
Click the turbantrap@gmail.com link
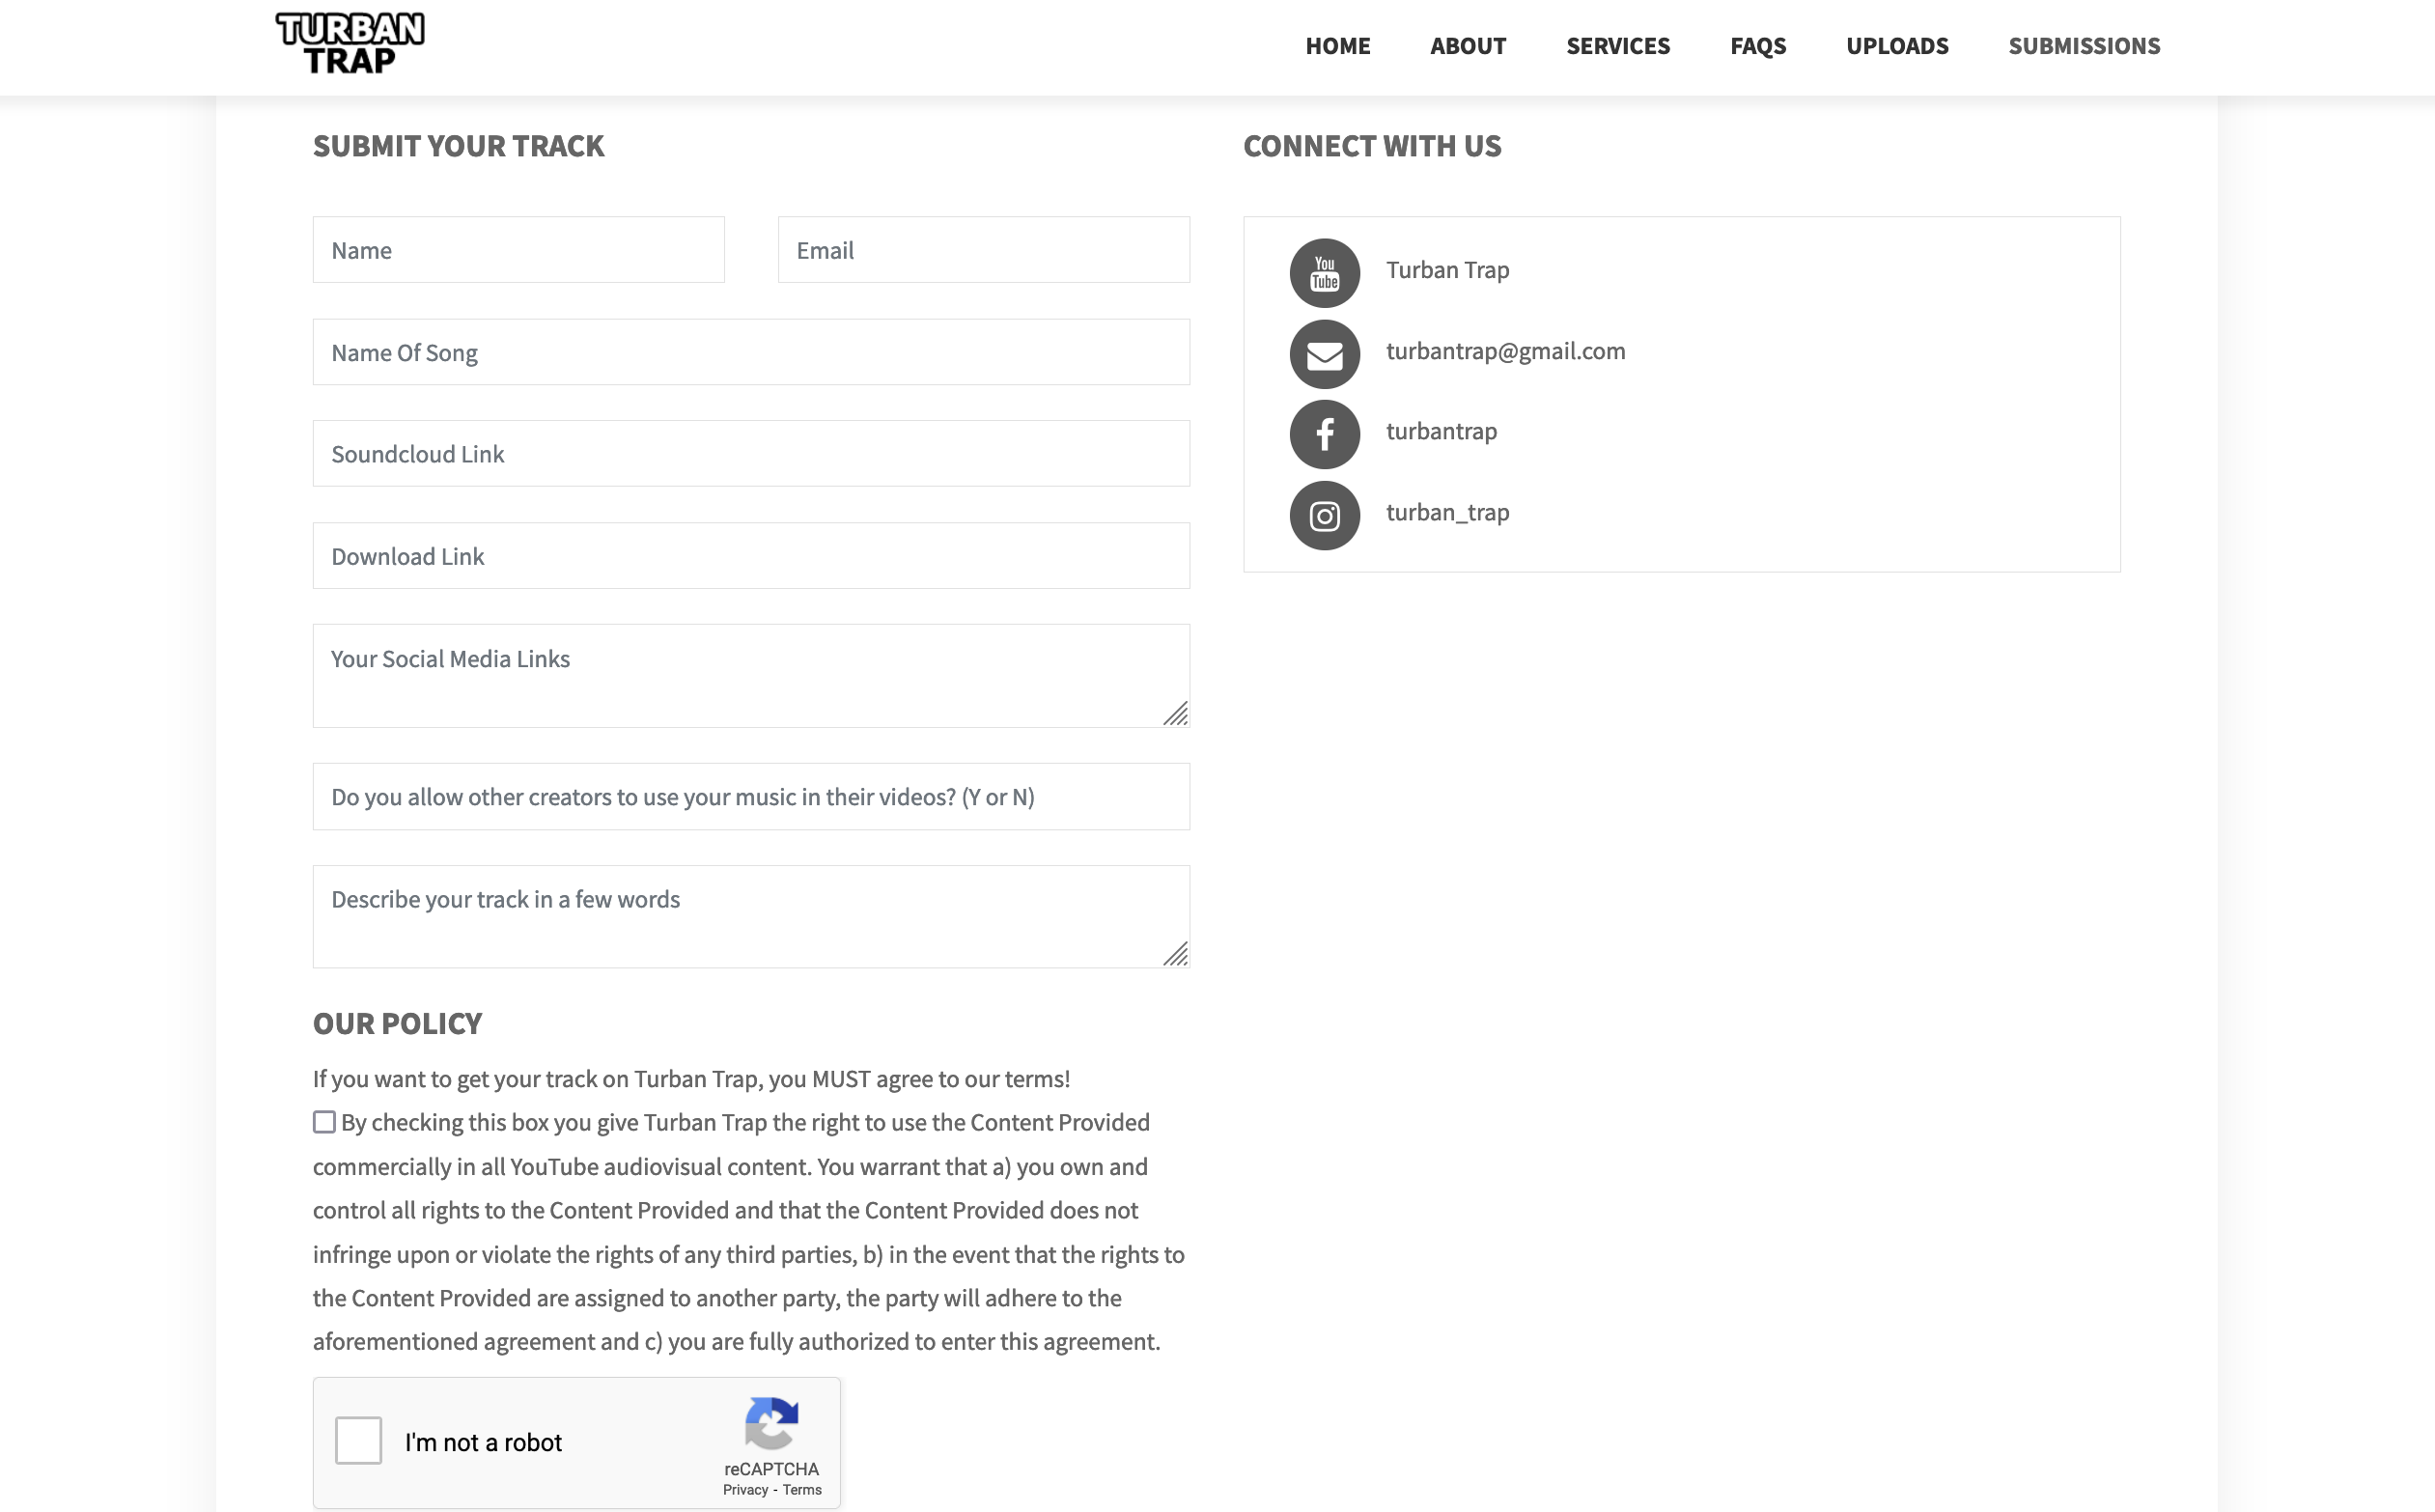(x=1505, y=351)
